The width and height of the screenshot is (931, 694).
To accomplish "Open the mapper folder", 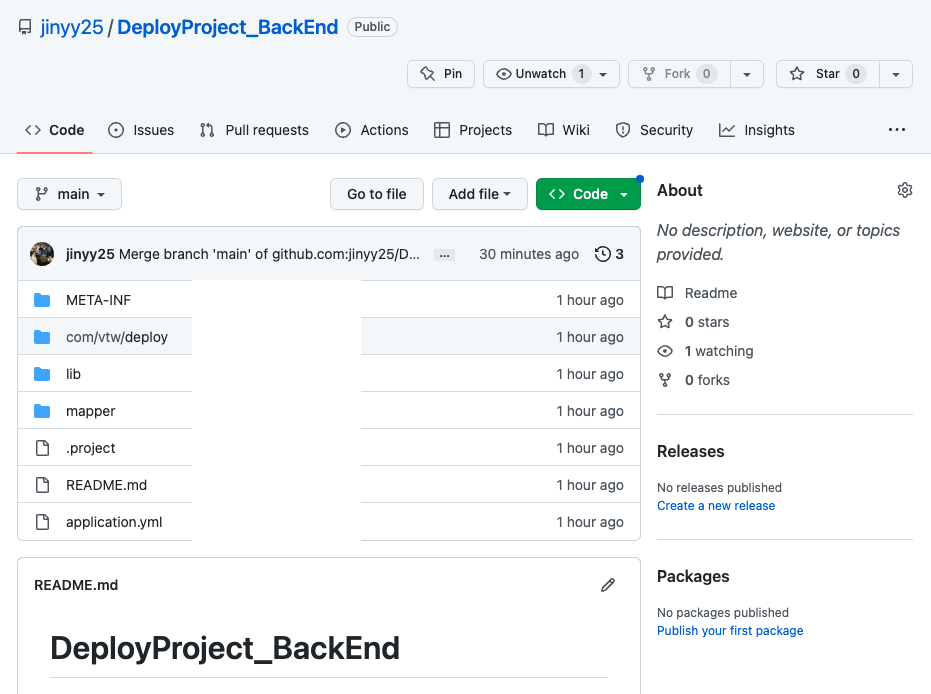I will [x=90, y=411].
